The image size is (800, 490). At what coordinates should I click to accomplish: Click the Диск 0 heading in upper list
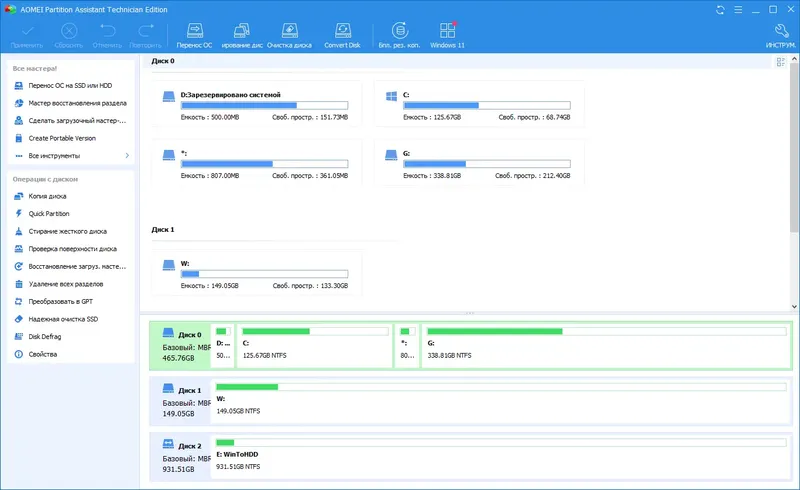tap(163, 61)
